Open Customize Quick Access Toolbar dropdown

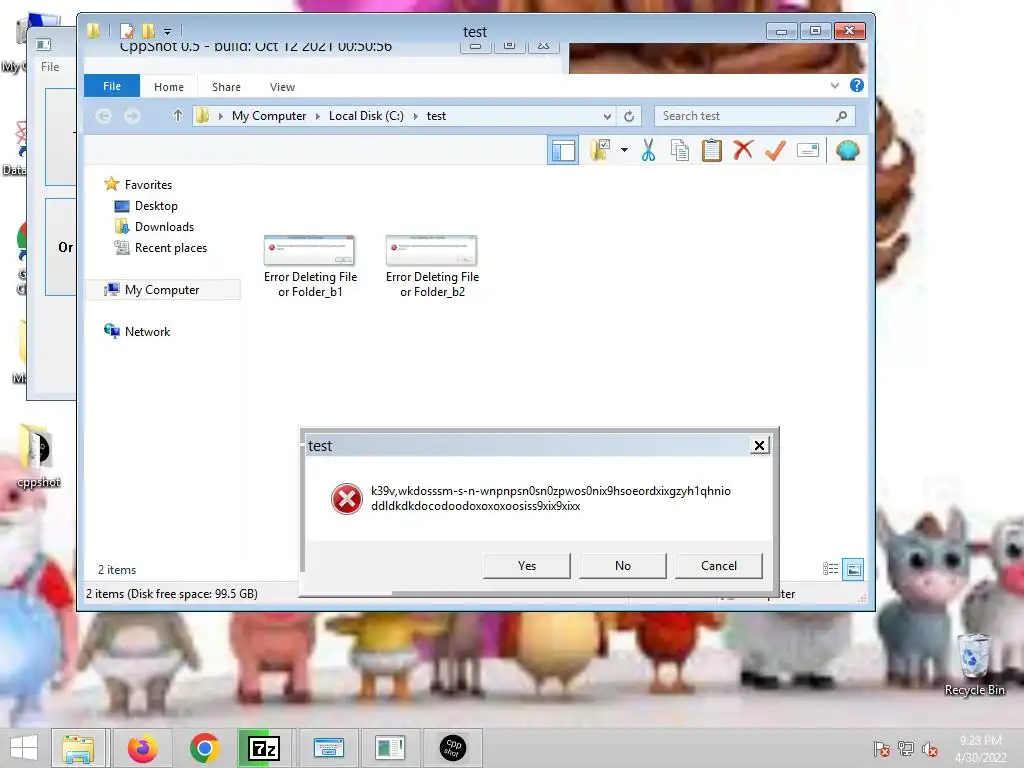[167, 31]
